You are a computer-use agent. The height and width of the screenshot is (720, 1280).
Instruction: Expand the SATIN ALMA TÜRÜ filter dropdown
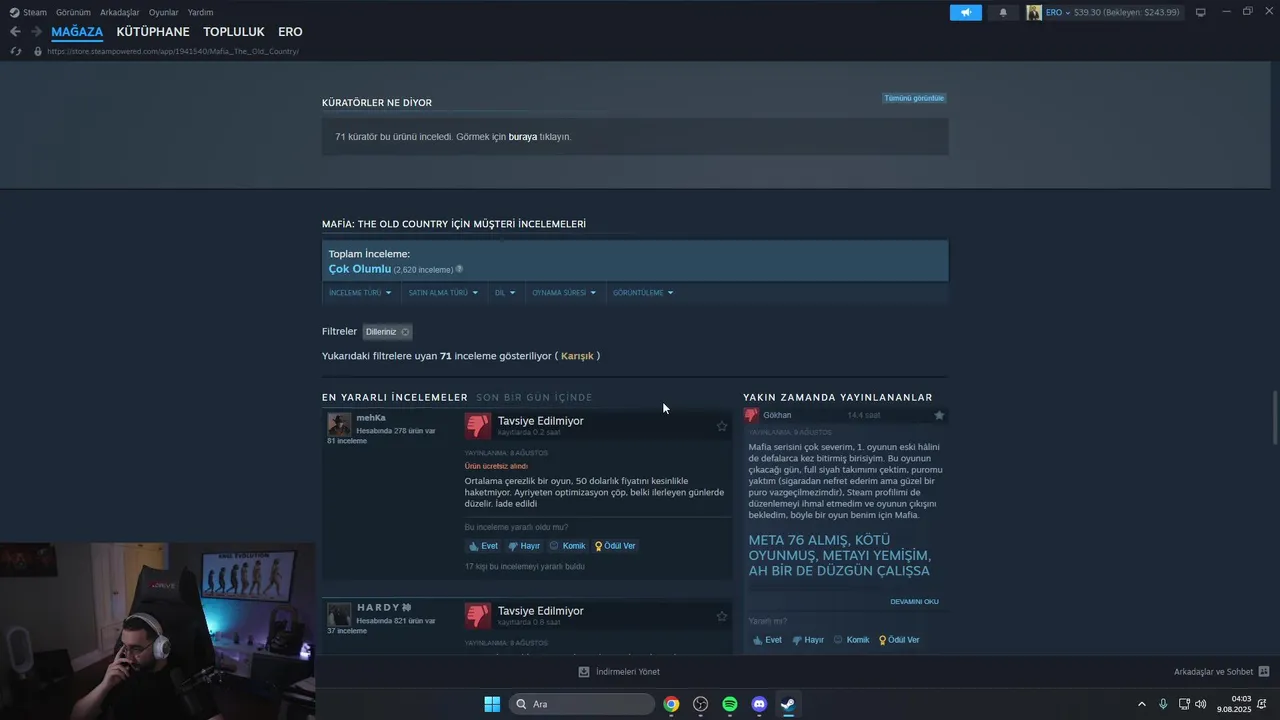click(443, 293)
